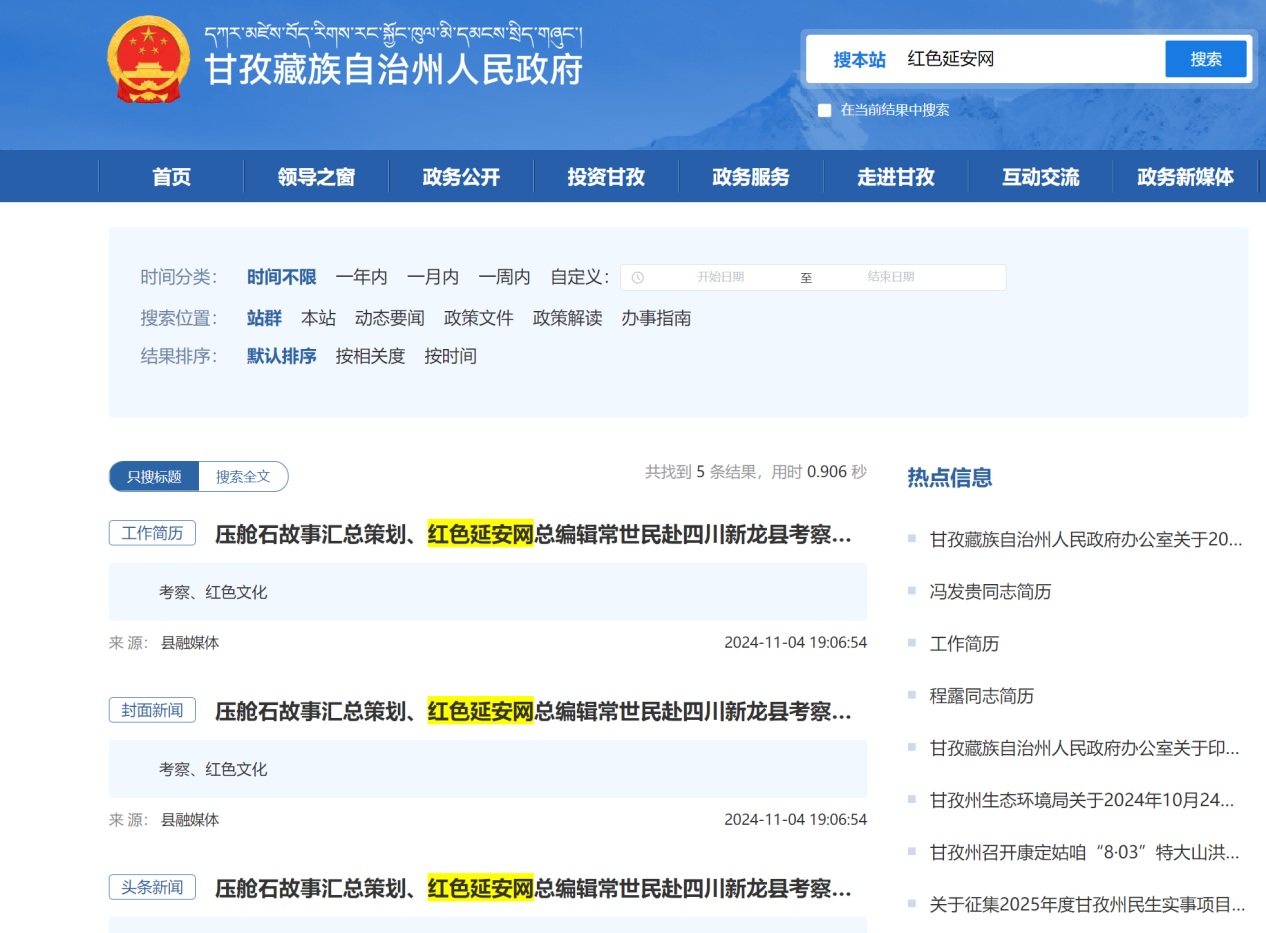Open the result title tagged 头条新闻

534,889
